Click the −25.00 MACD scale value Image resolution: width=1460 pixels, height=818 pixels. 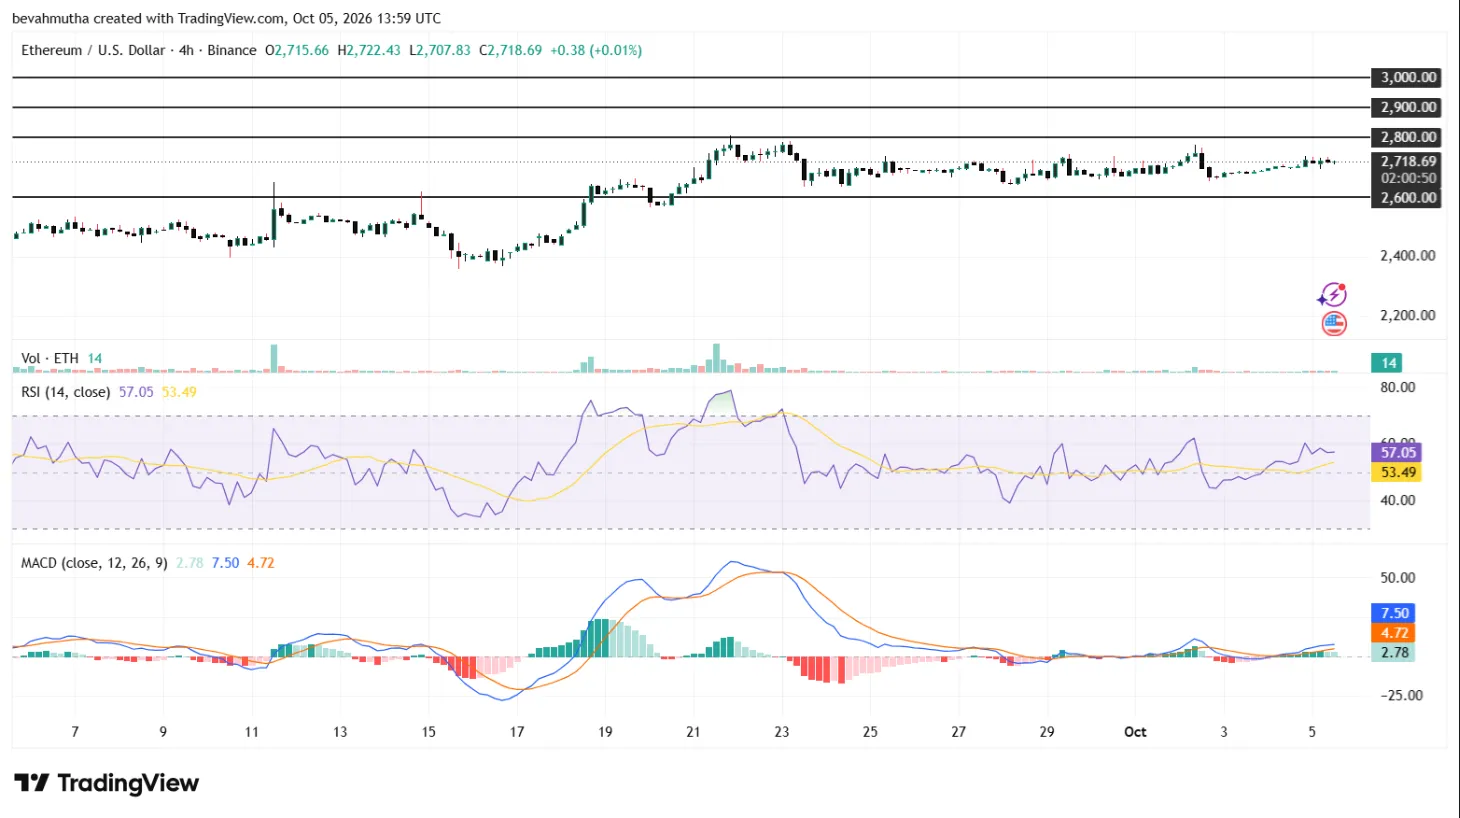click(1401, 695)
